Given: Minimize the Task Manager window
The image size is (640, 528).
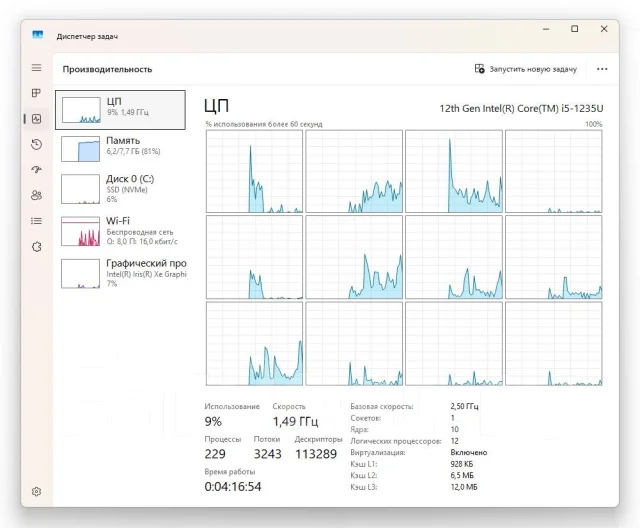Looking at the screenshot, I should [x=546, y=29].
